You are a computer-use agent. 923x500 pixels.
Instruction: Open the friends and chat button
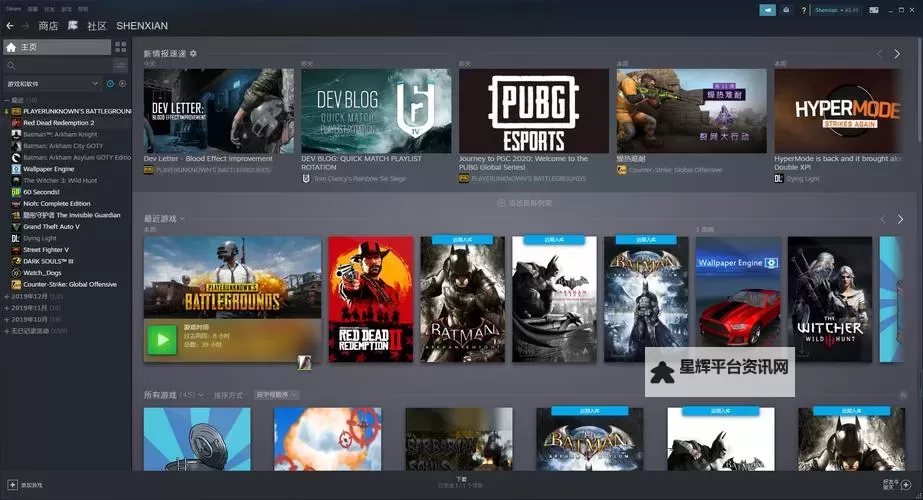click(897, 485)
